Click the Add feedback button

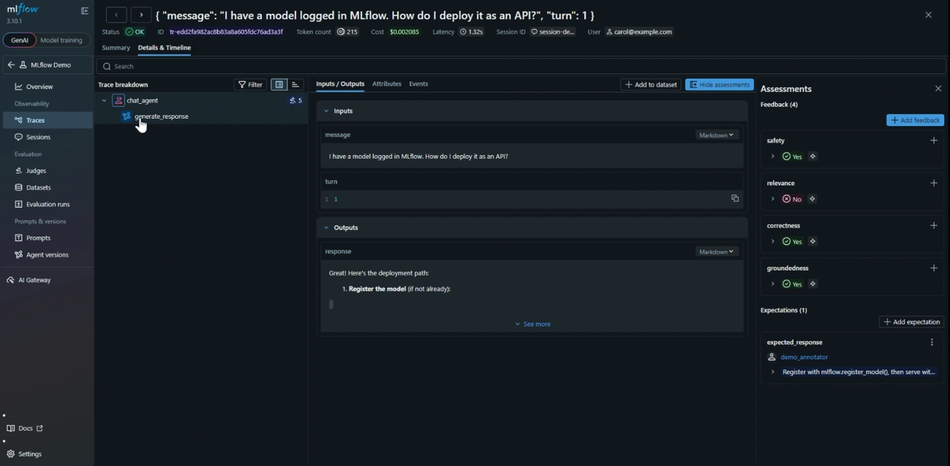pyautogui.click(x=915, y=121)
